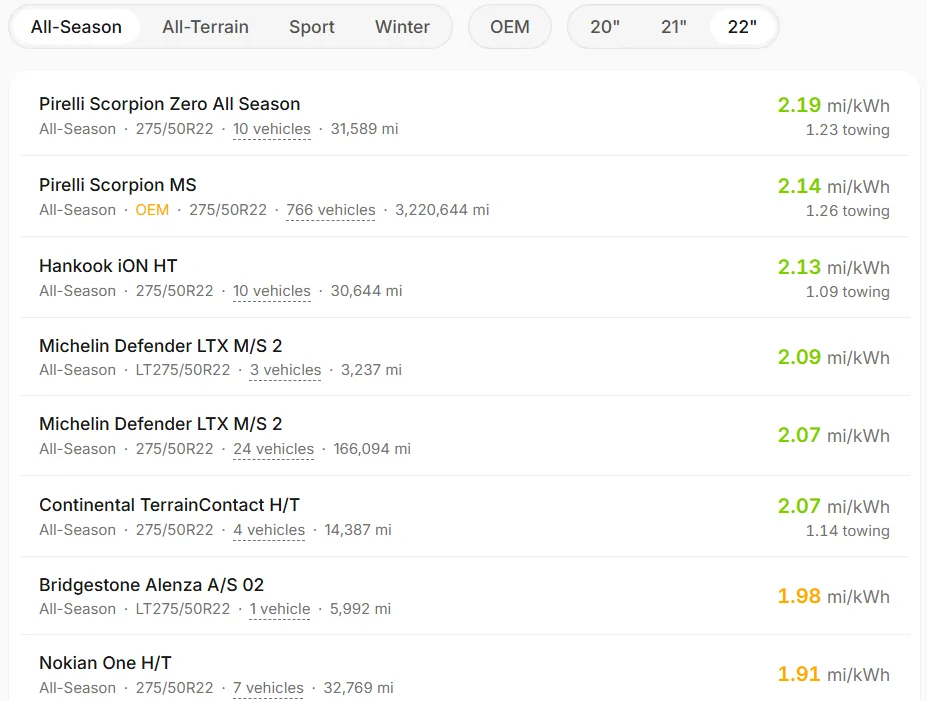Select the 20" wheel size
The image size is (927, 701).
coord(605,27)
